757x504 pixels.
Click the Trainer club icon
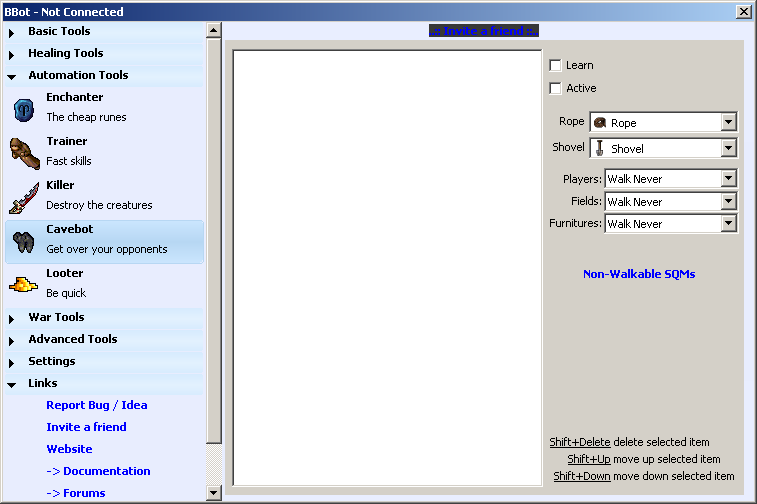pyautogui.click(x=24, y=152)
